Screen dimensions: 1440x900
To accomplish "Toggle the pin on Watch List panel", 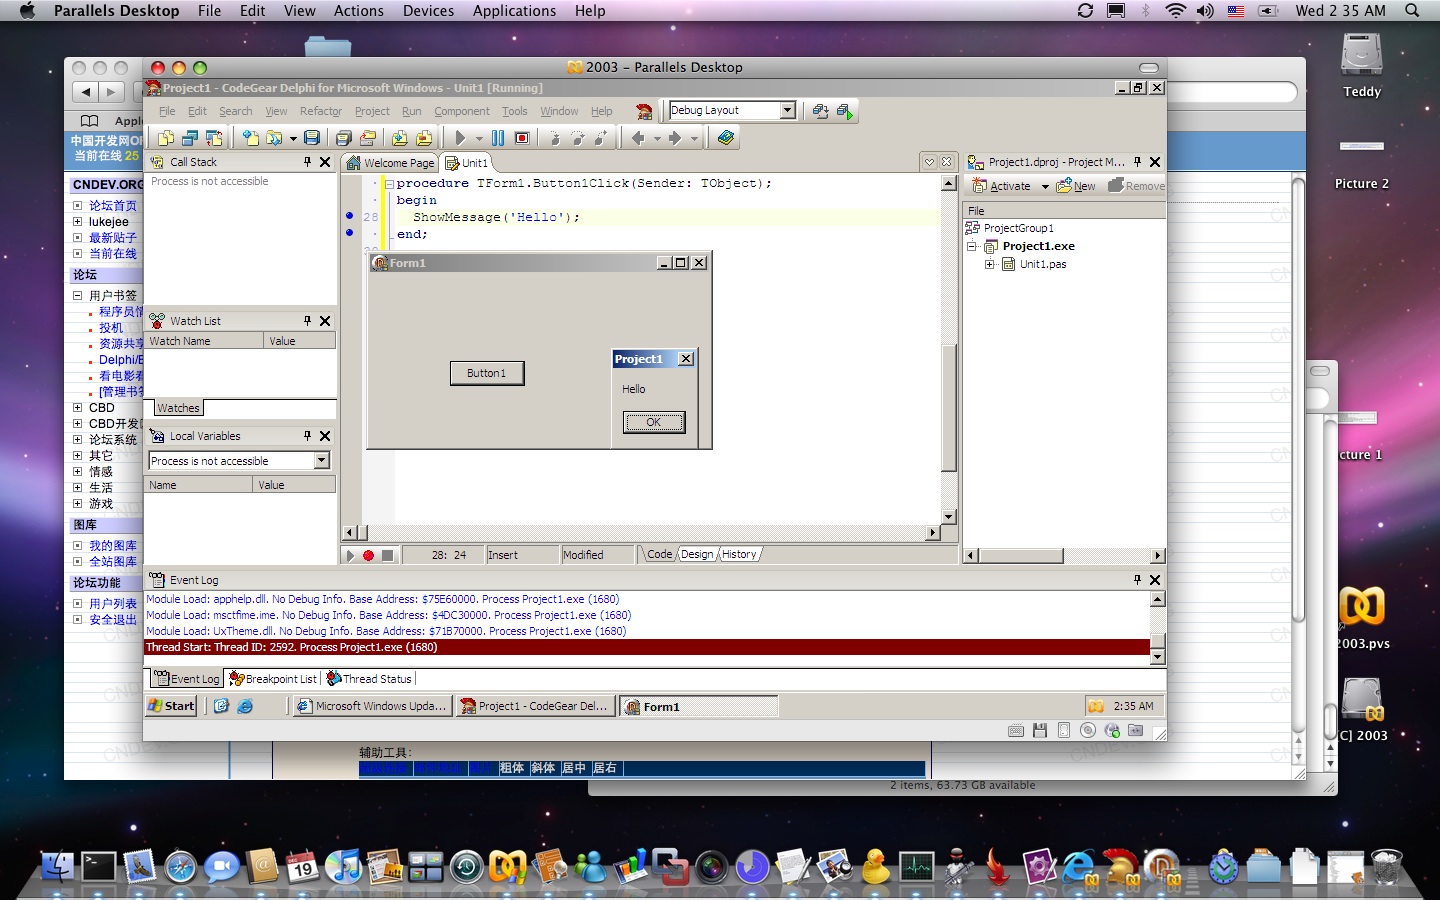I will pyautogui.click(x=307, y=321).
